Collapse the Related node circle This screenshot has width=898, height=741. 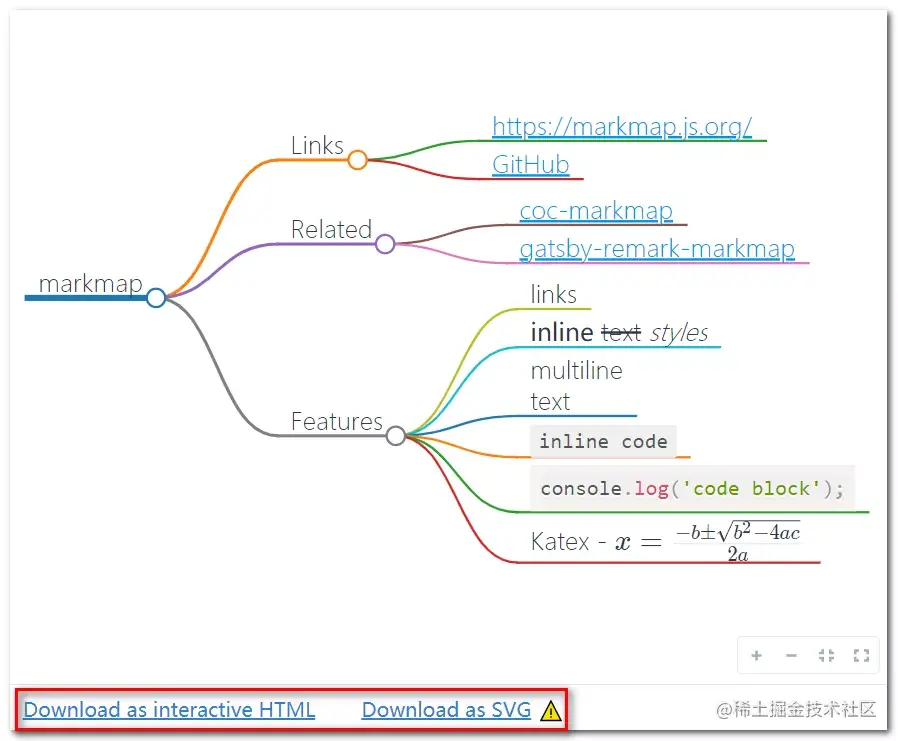tap(385, 244)
